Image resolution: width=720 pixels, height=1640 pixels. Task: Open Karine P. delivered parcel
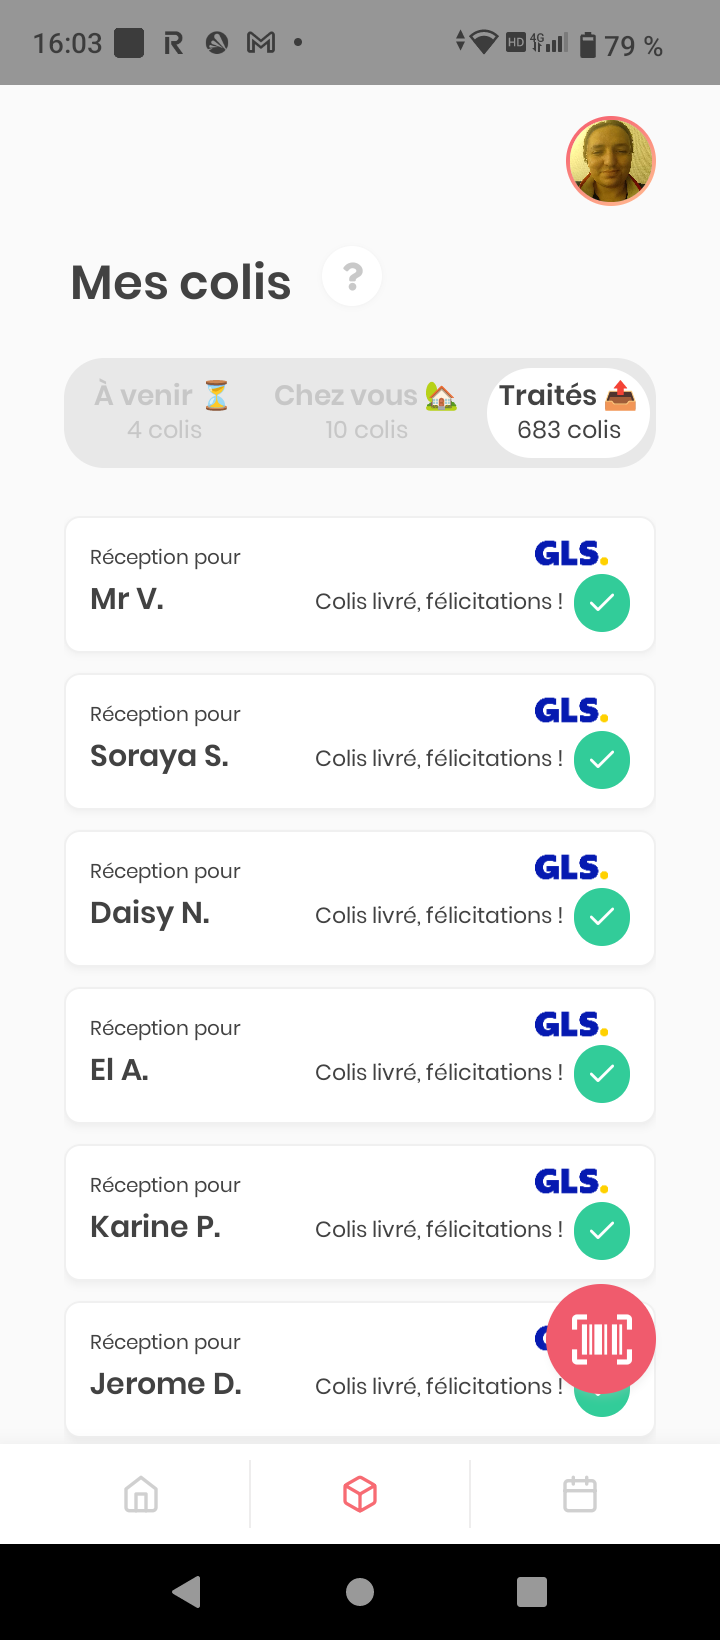pyautogui.click(x=300, y=1213)
